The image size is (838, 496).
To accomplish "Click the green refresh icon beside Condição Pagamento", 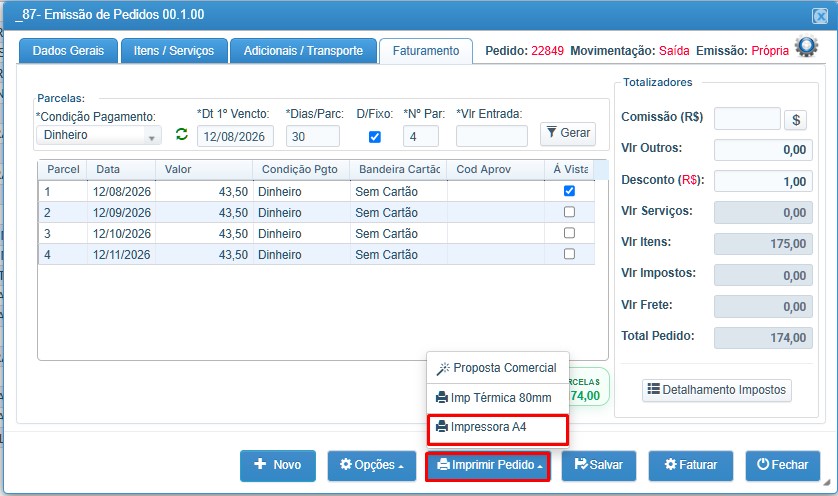I will pyautogui.click(x=182, y=134).
